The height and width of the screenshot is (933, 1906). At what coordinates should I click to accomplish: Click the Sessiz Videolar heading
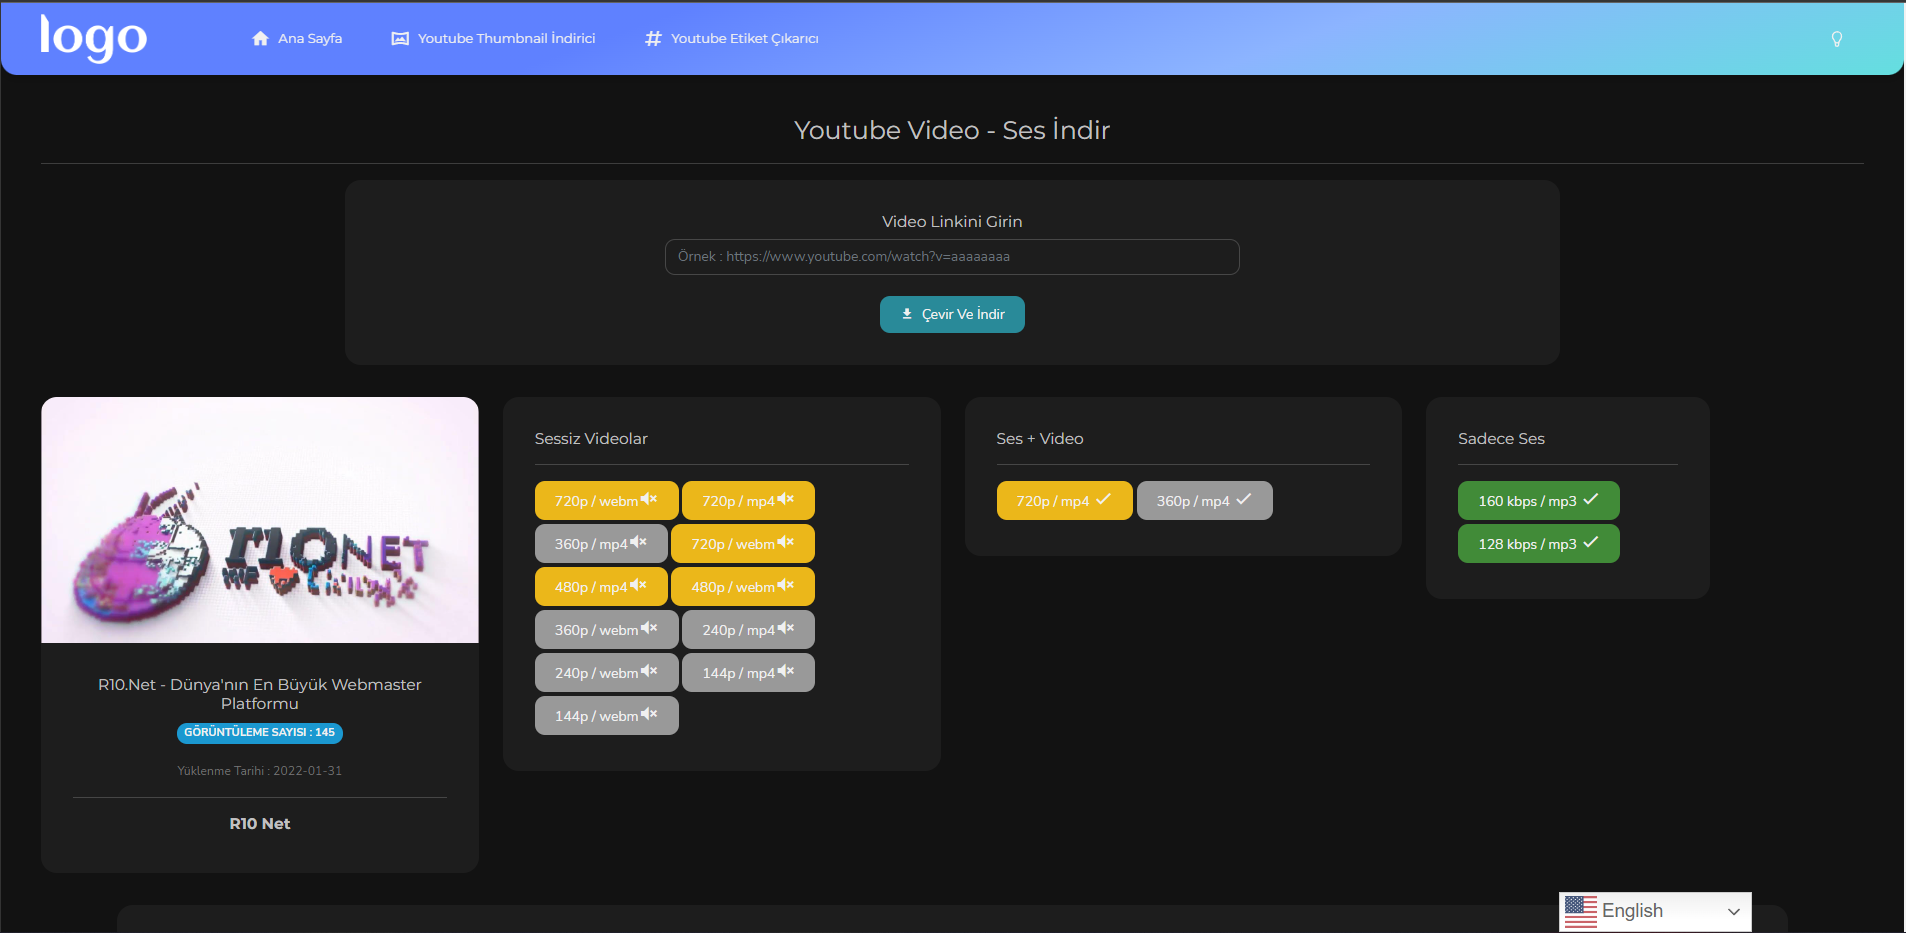pos(591,439)
